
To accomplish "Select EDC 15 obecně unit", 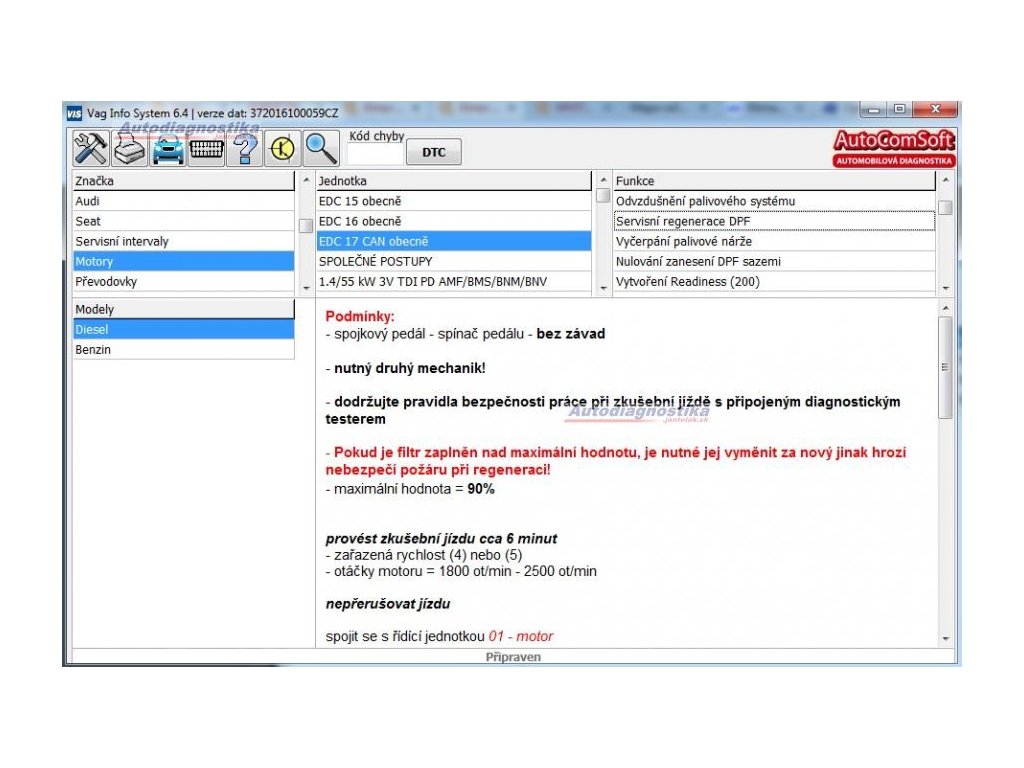I will click(x=454, y=201).
